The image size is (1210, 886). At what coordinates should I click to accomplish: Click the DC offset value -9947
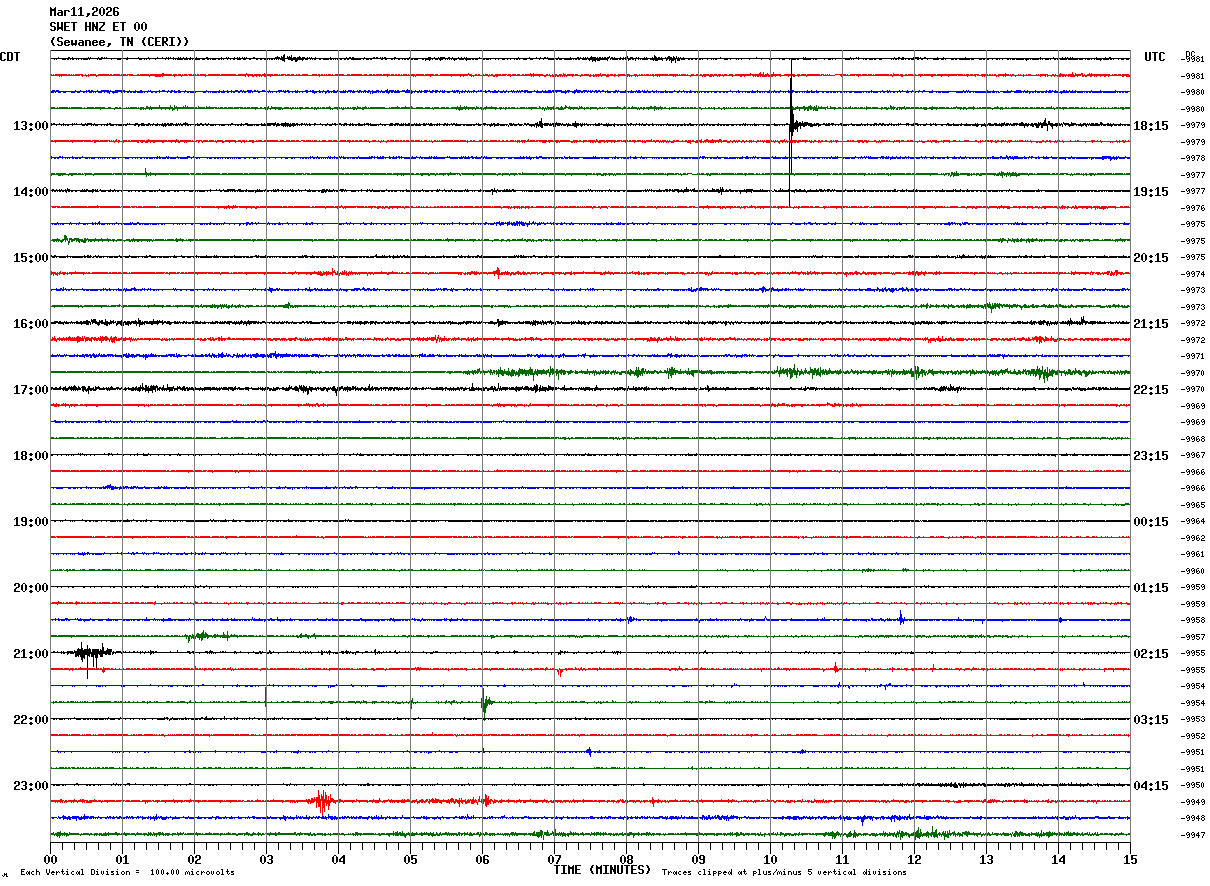coord(1193,834)
